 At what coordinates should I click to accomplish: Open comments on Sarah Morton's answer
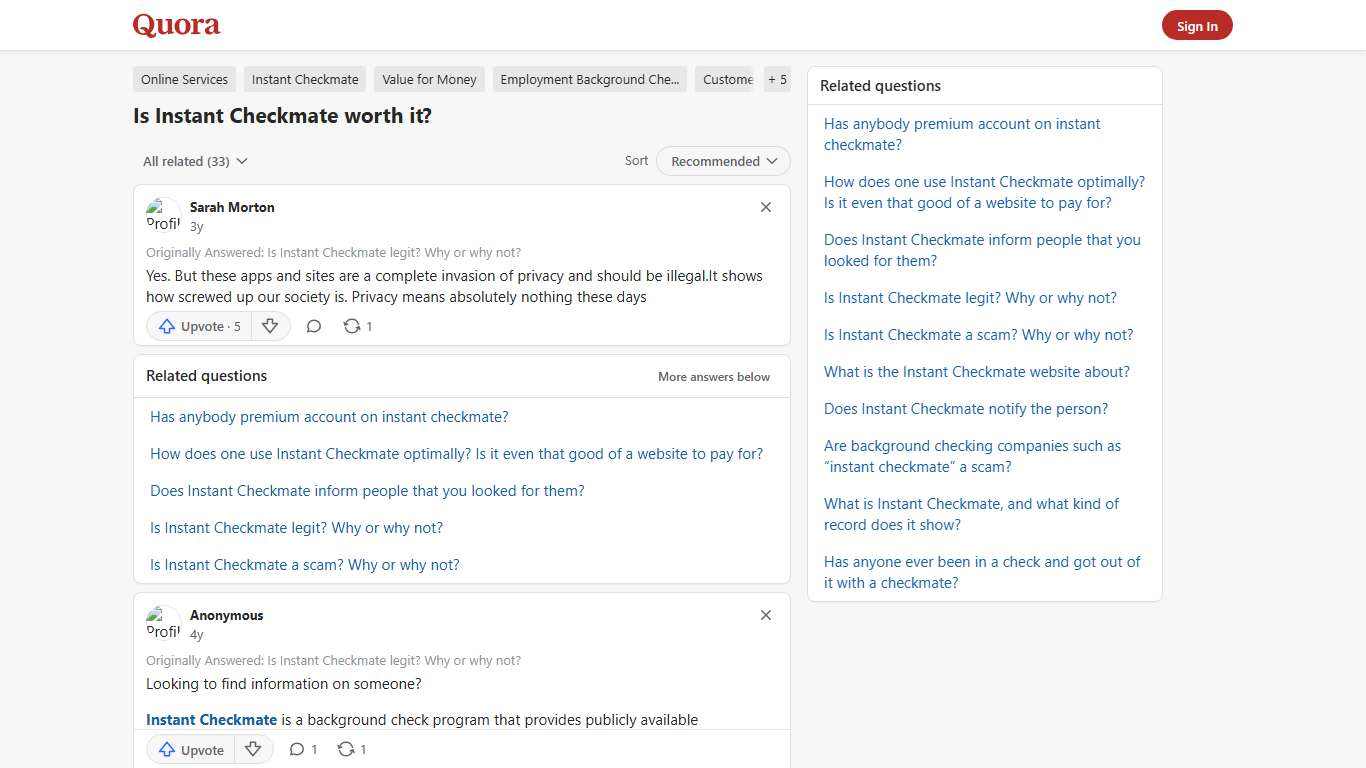(x=313, y=326)
